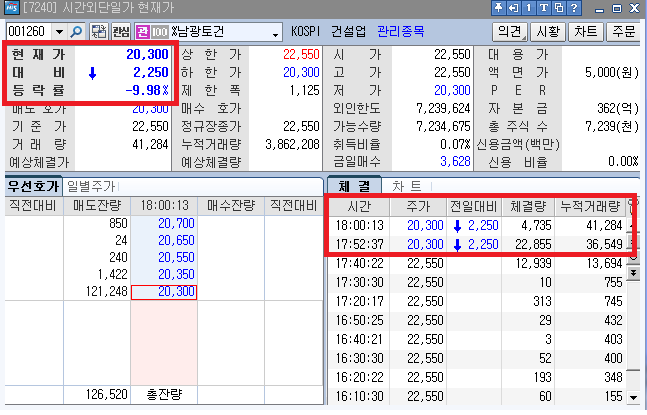Image resolution: width=647 pixels, height=415 pixels.
Task: Click the T font icon in title bar
Action: coord(544,8)
